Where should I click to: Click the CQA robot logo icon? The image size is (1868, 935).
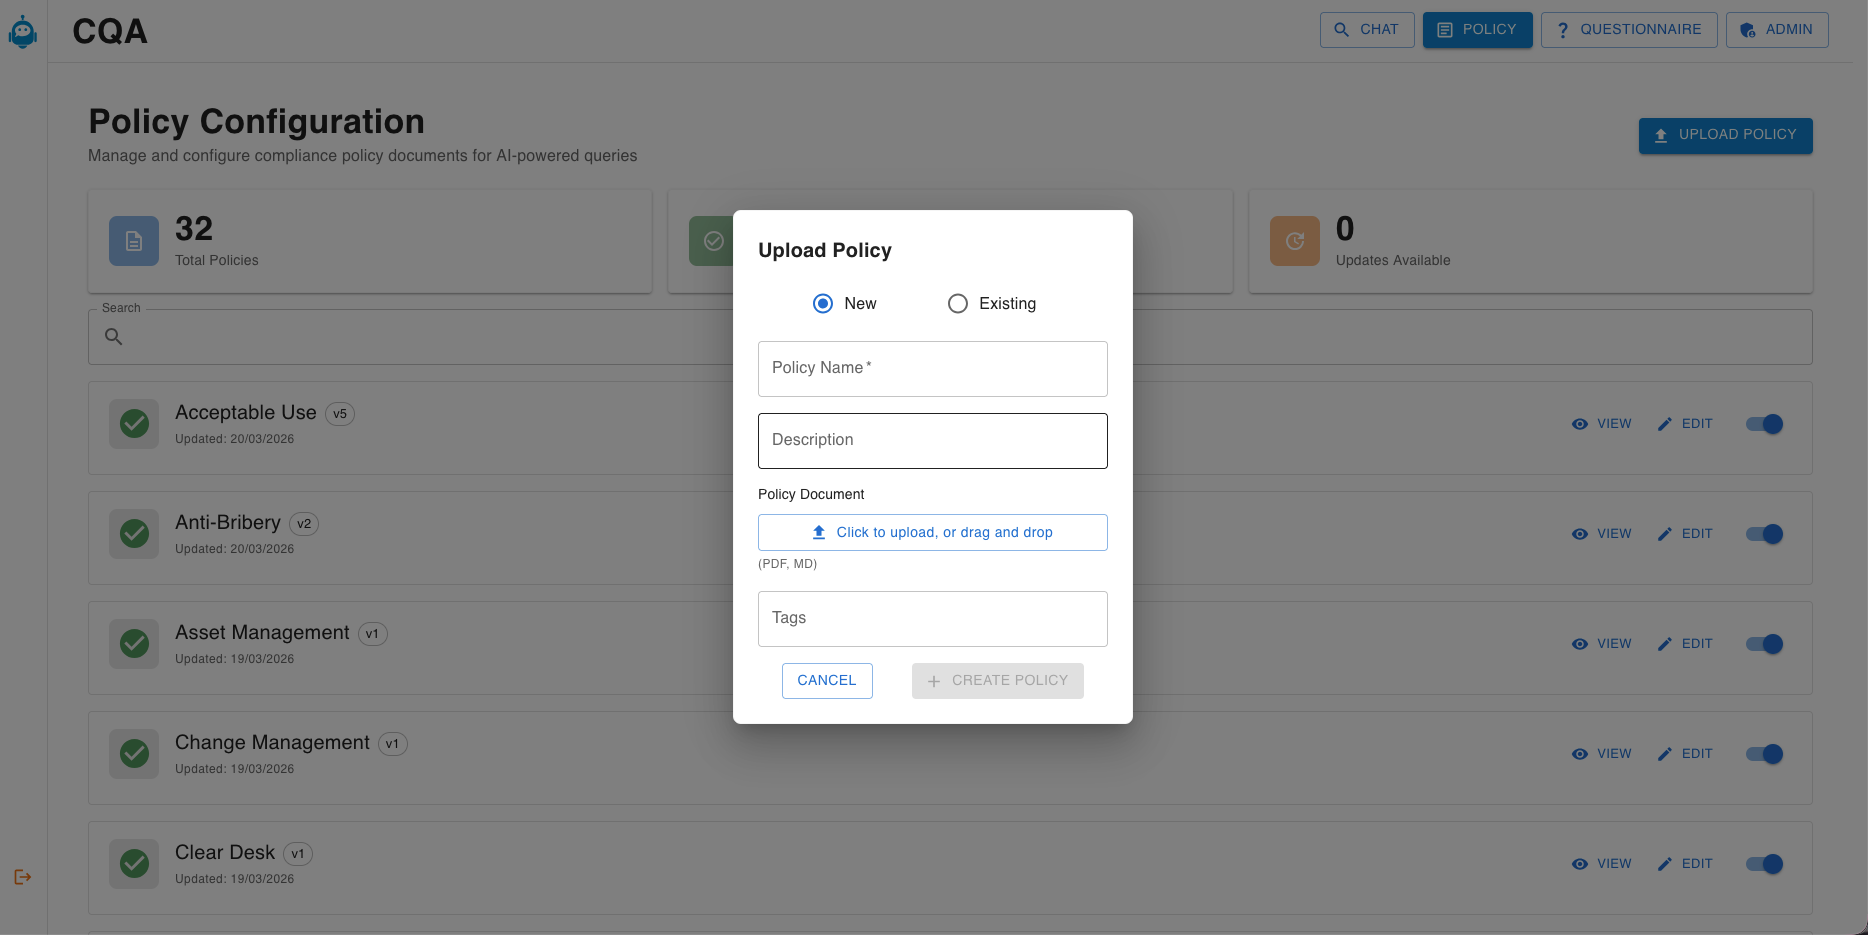point(22,31)
